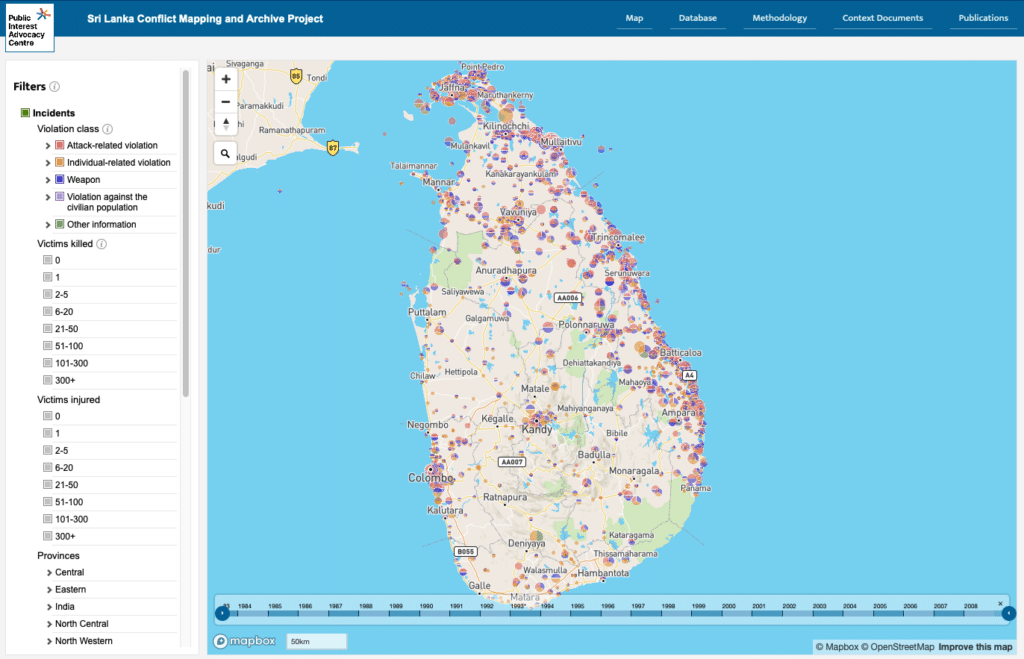Viewport: 1024px width, 659px height.
Task: Go to the Methodology page
Action: [x=779, y=19]
